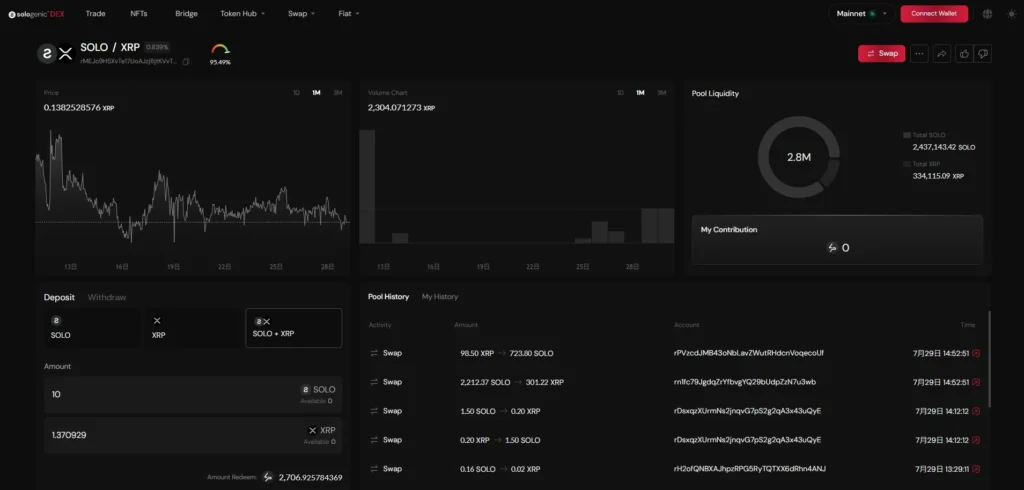The width and height of the screenshot is (1024, 490).
Task: Click the Time column header
Action: pyautogui.click(x=968, y=325)
